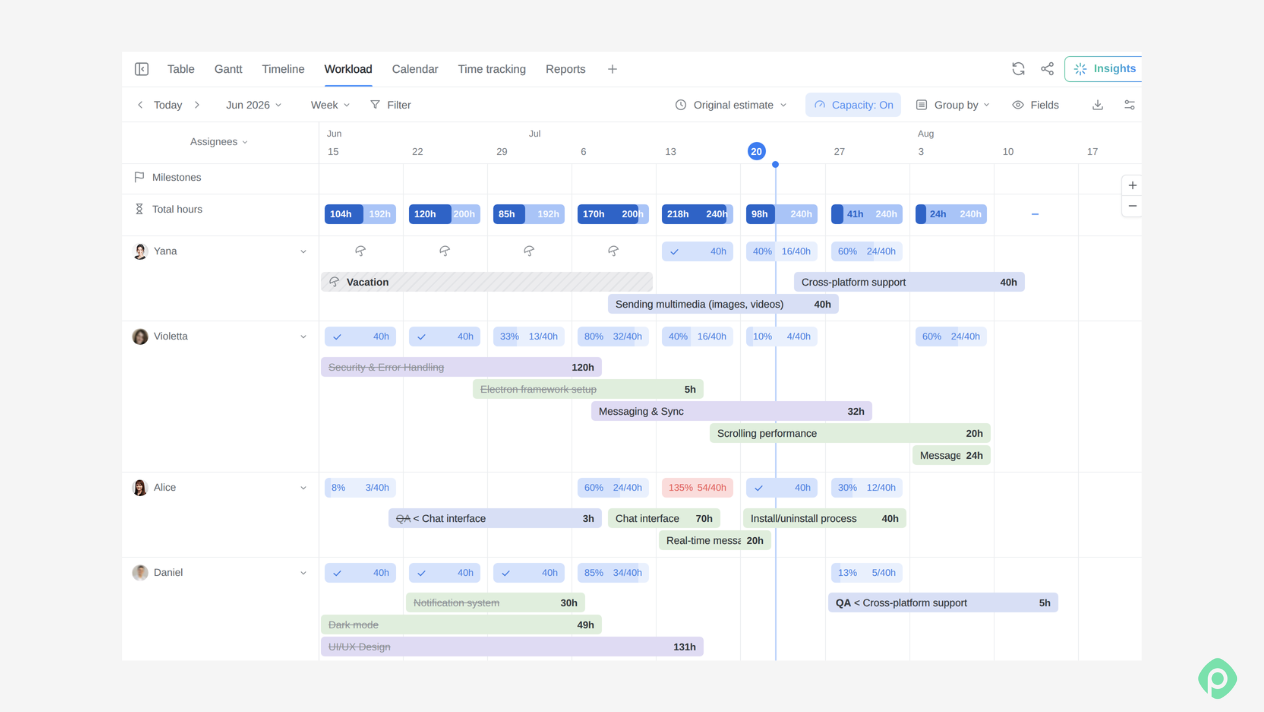Click the Total hours hourglass icon
This screenshot has height=712, width=1264.
139,209
